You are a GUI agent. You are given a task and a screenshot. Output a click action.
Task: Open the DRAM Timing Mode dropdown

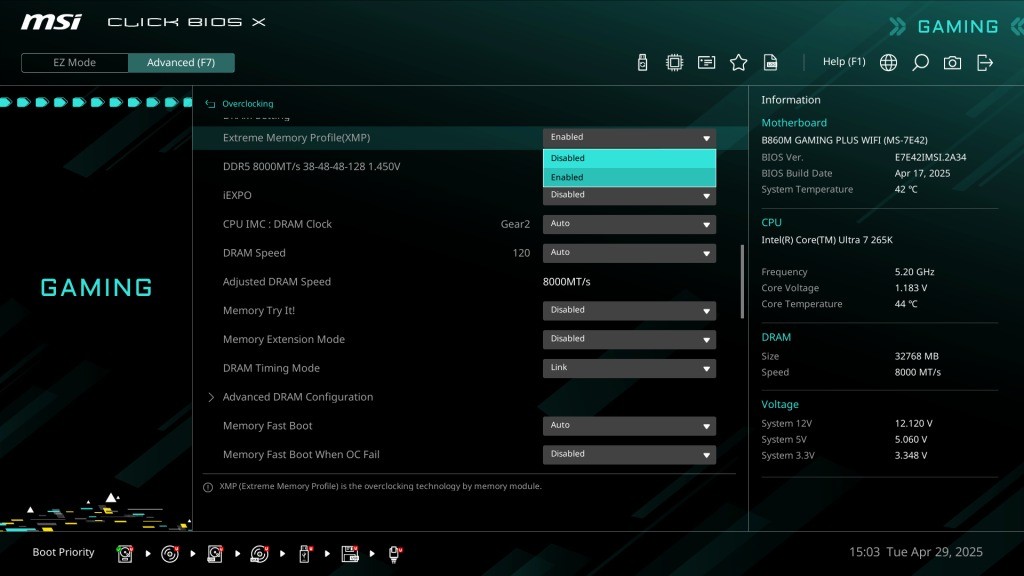point(629,368)
